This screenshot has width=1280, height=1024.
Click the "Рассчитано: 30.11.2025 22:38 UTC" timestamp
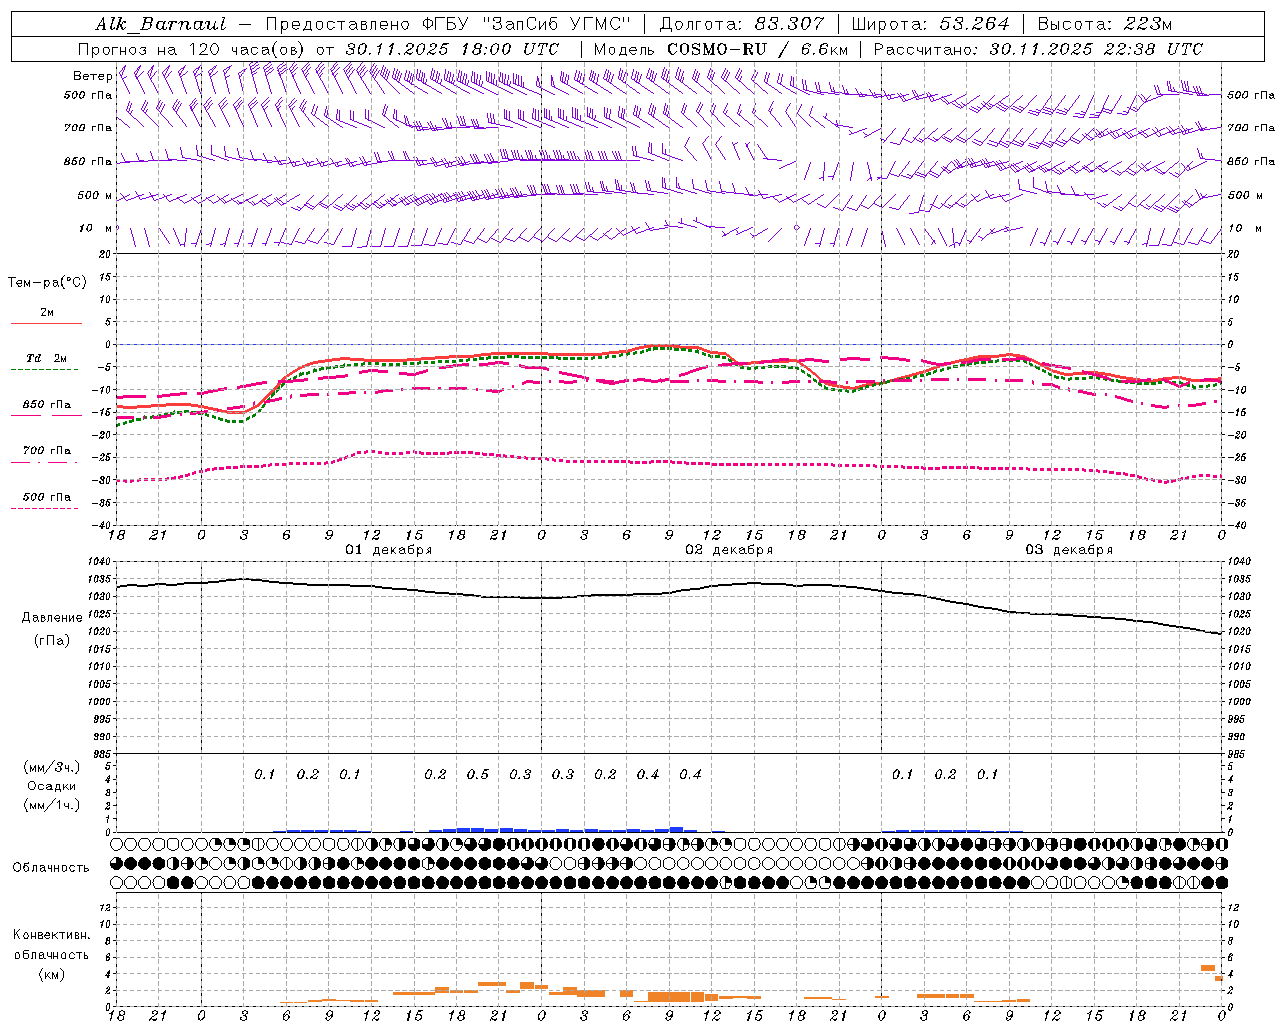1038,49
